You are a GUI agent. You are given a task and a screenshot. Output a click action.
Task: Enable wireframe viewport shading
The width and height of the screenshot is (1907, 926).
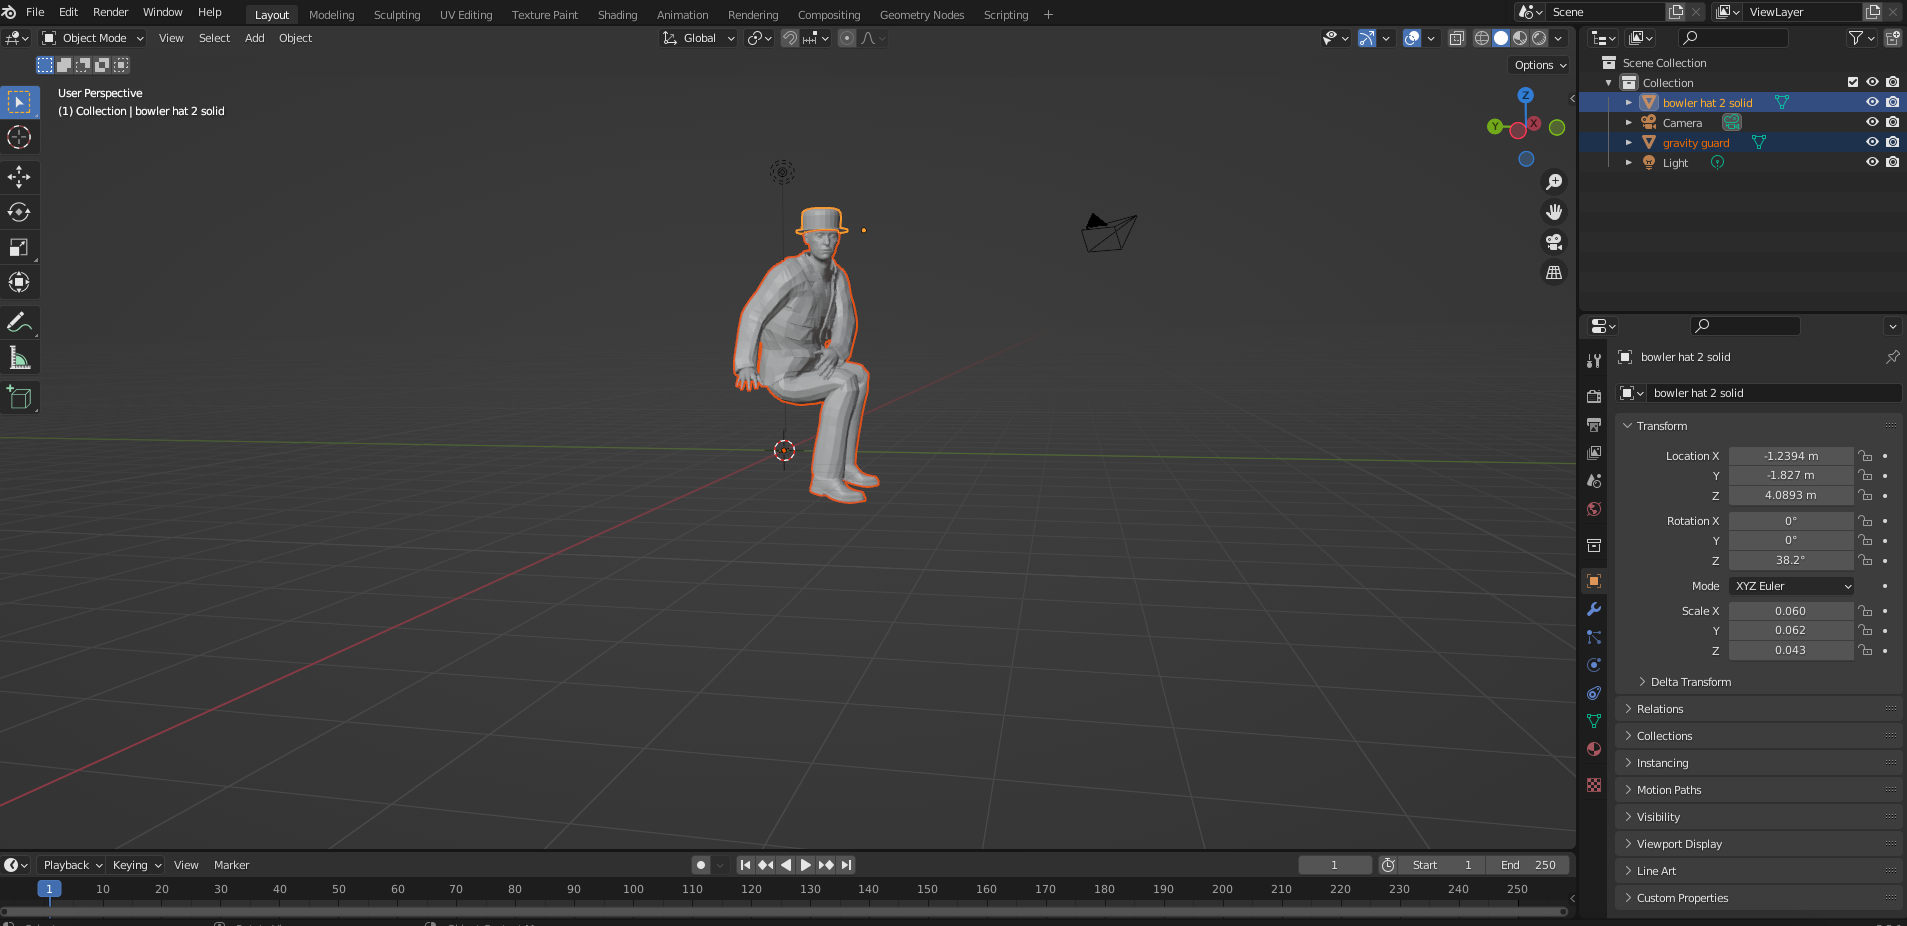coord(1482,38)
